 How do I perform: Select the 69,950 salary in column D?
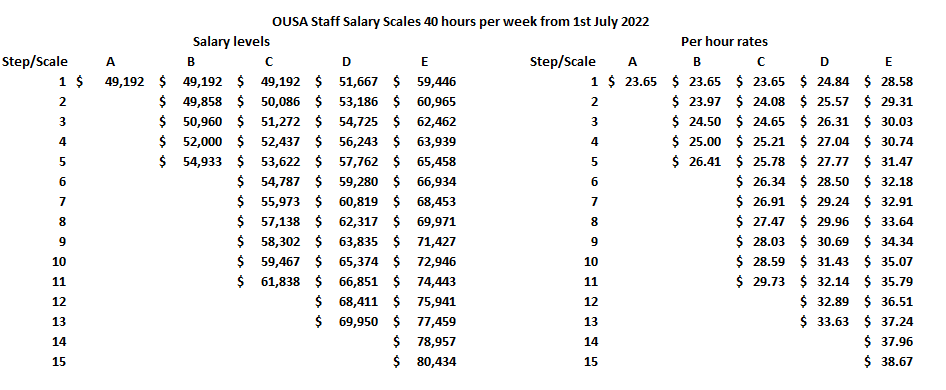(x=358, y=321)
